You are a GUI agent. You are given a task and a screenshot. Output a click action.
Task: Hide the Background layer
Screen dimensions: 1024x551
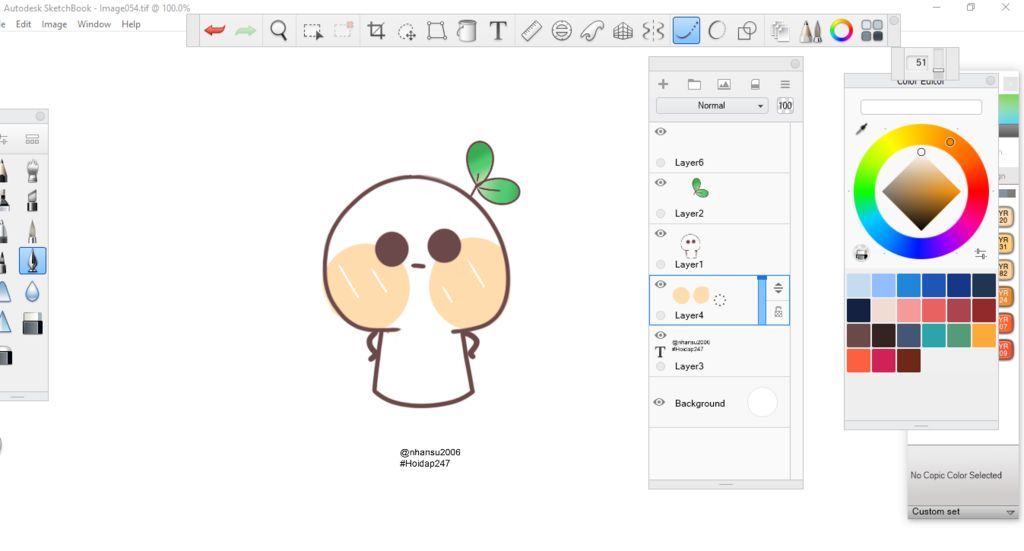pyautogui.click(x=659, y=403)
